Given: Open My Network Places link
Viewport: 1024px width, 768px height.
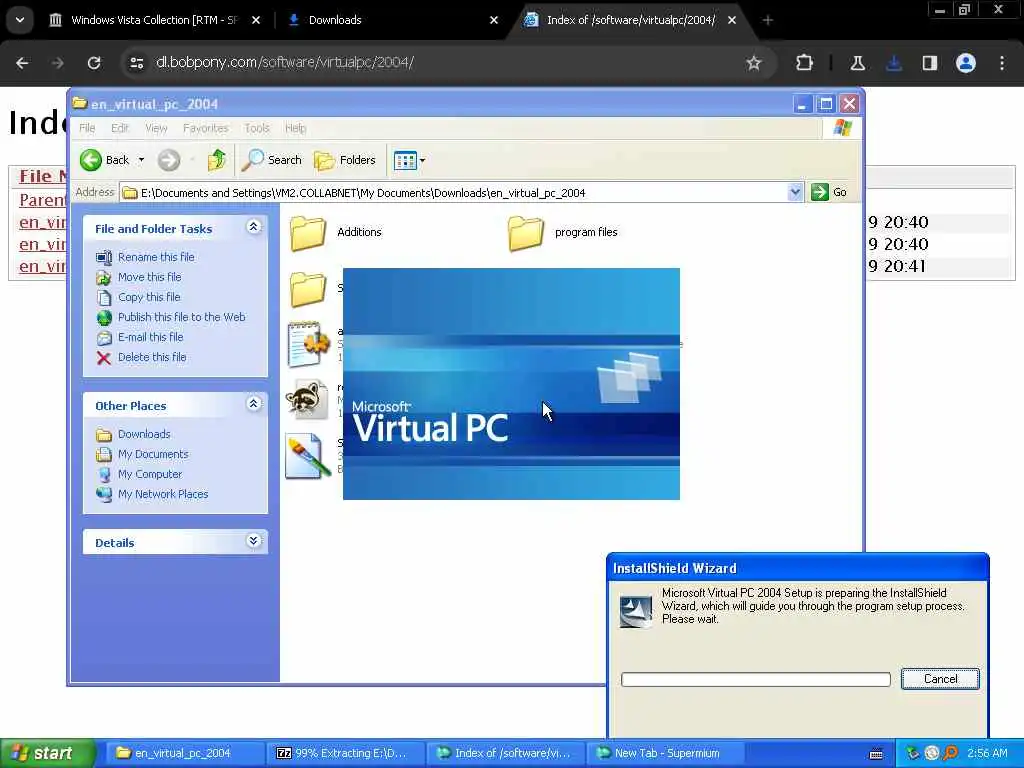Looking at the screenshot, I should (163, 494).
